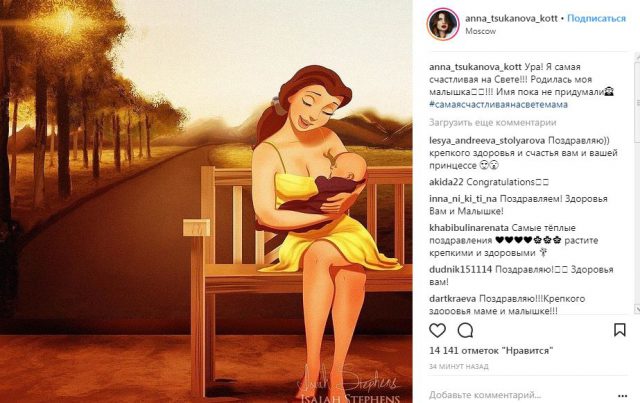The width and height of the screenshot is (640, 403).
Task: Open the Moscow location link
Action: click(480, 31)
